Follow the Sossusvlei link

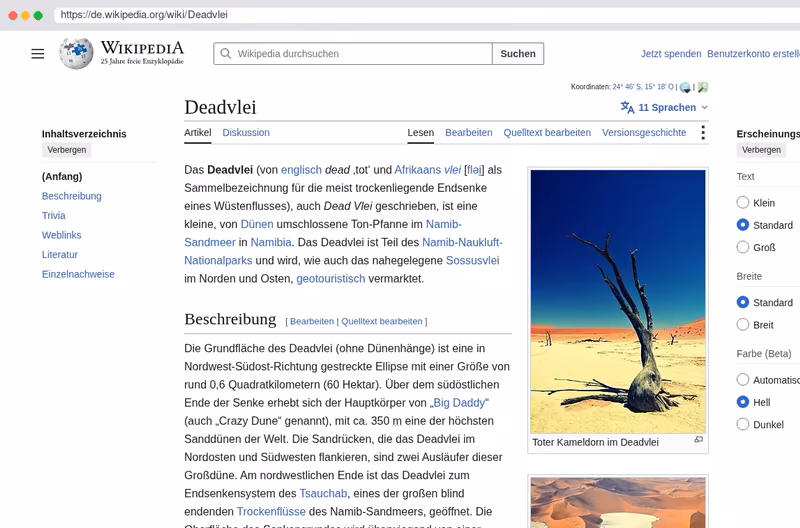tap(472, 260)
